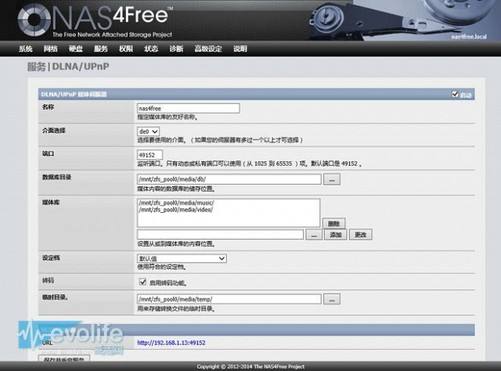Toggle the DLNA/UPnP enable checkbox
501x371 pixels.
pyautogui.click(x=455, y=94)
